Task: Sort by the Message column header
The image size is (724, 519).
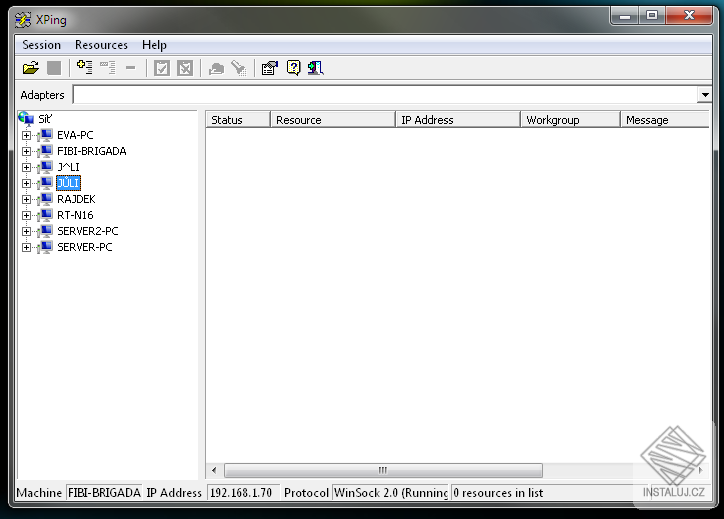Action: pyautogui.click(x=665, y=120)
